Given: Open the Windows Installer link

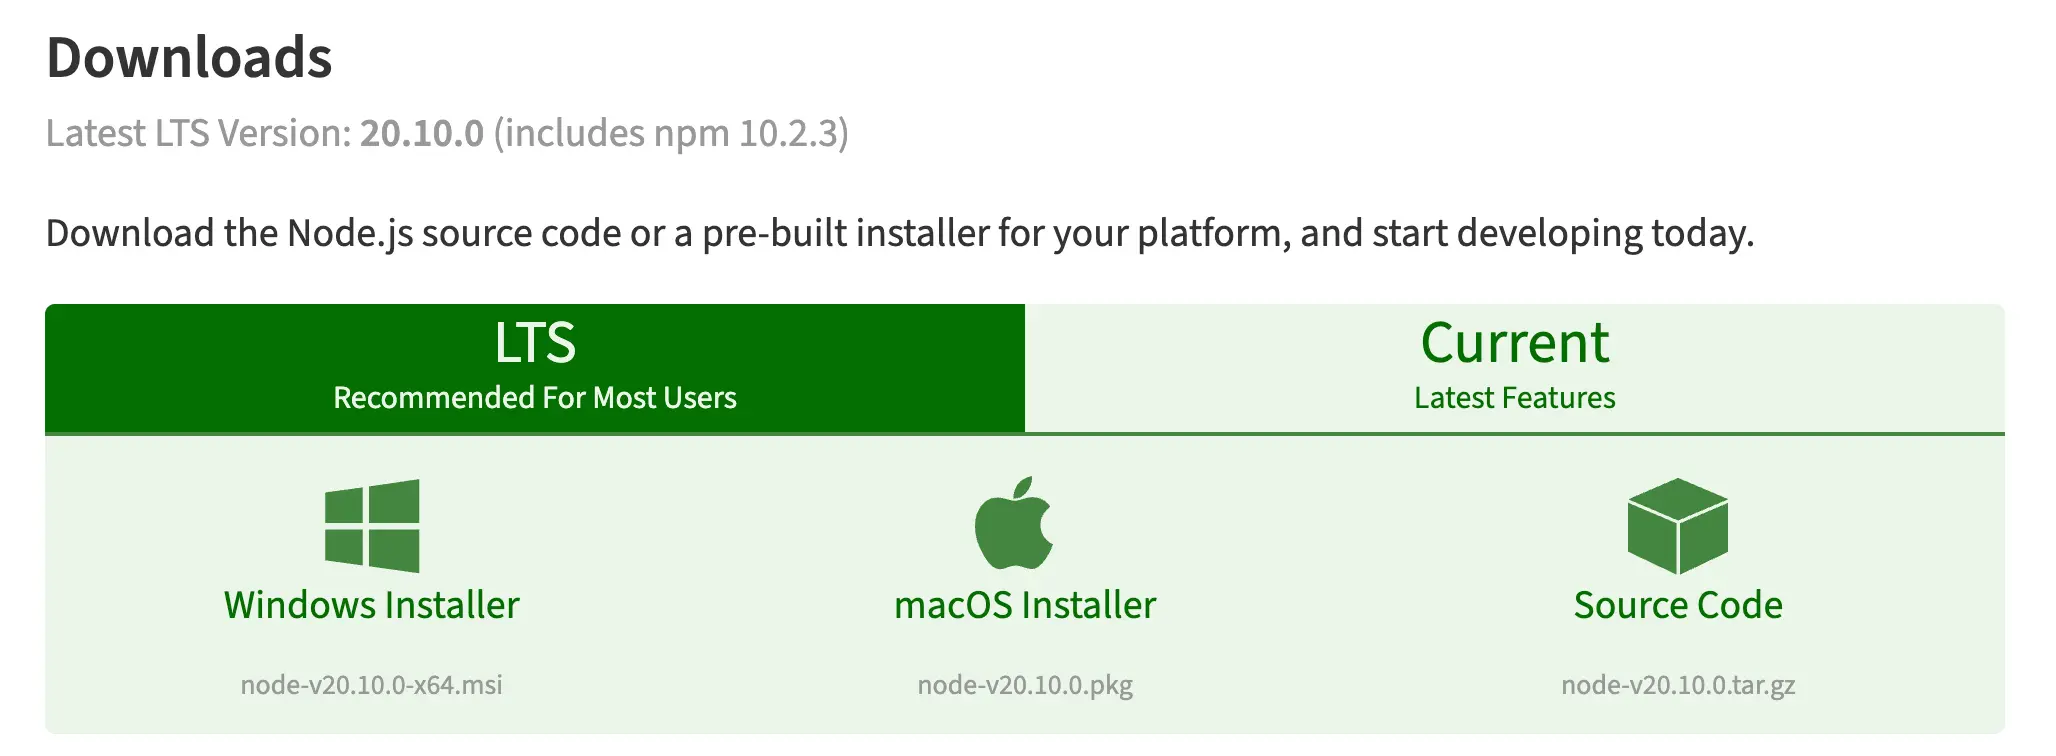Looking at the screenshot, I should tap(372, 605).
